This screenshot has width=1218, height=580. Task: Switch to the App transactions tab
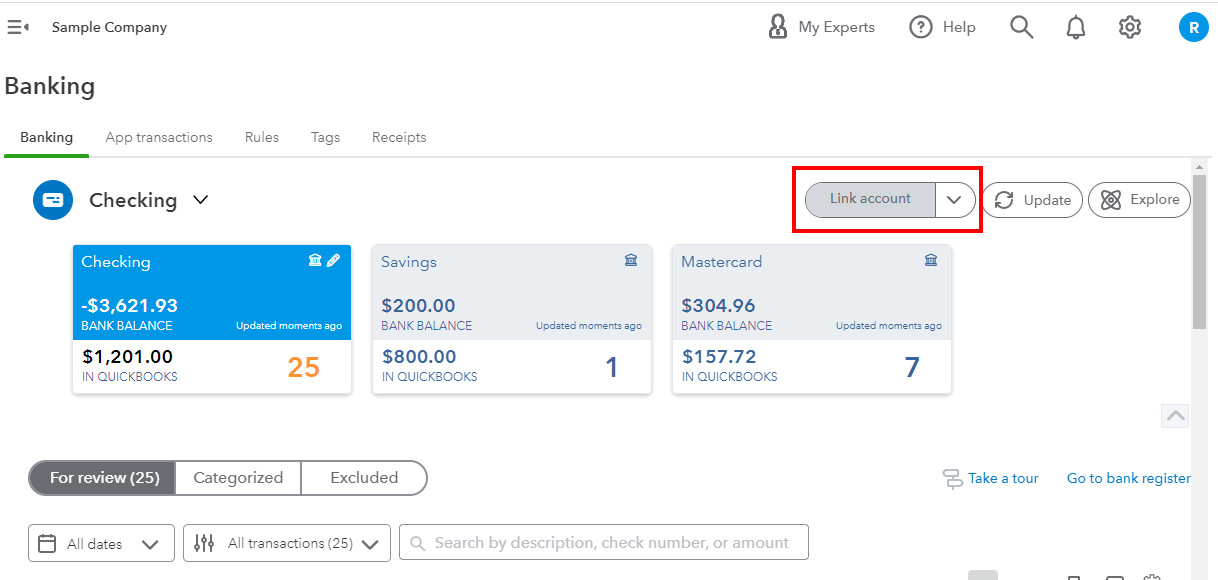(159, 137)
